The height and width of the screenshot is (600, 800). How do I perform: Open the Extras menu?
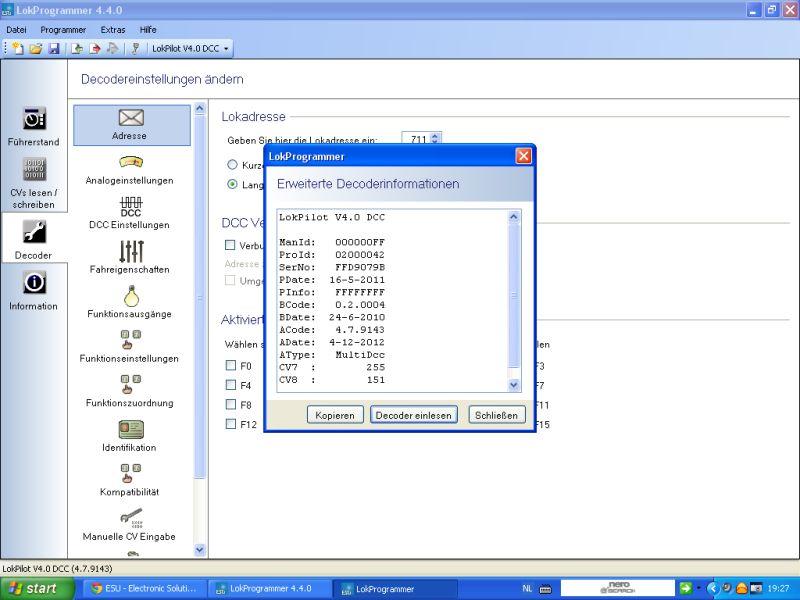coord(113,30)
